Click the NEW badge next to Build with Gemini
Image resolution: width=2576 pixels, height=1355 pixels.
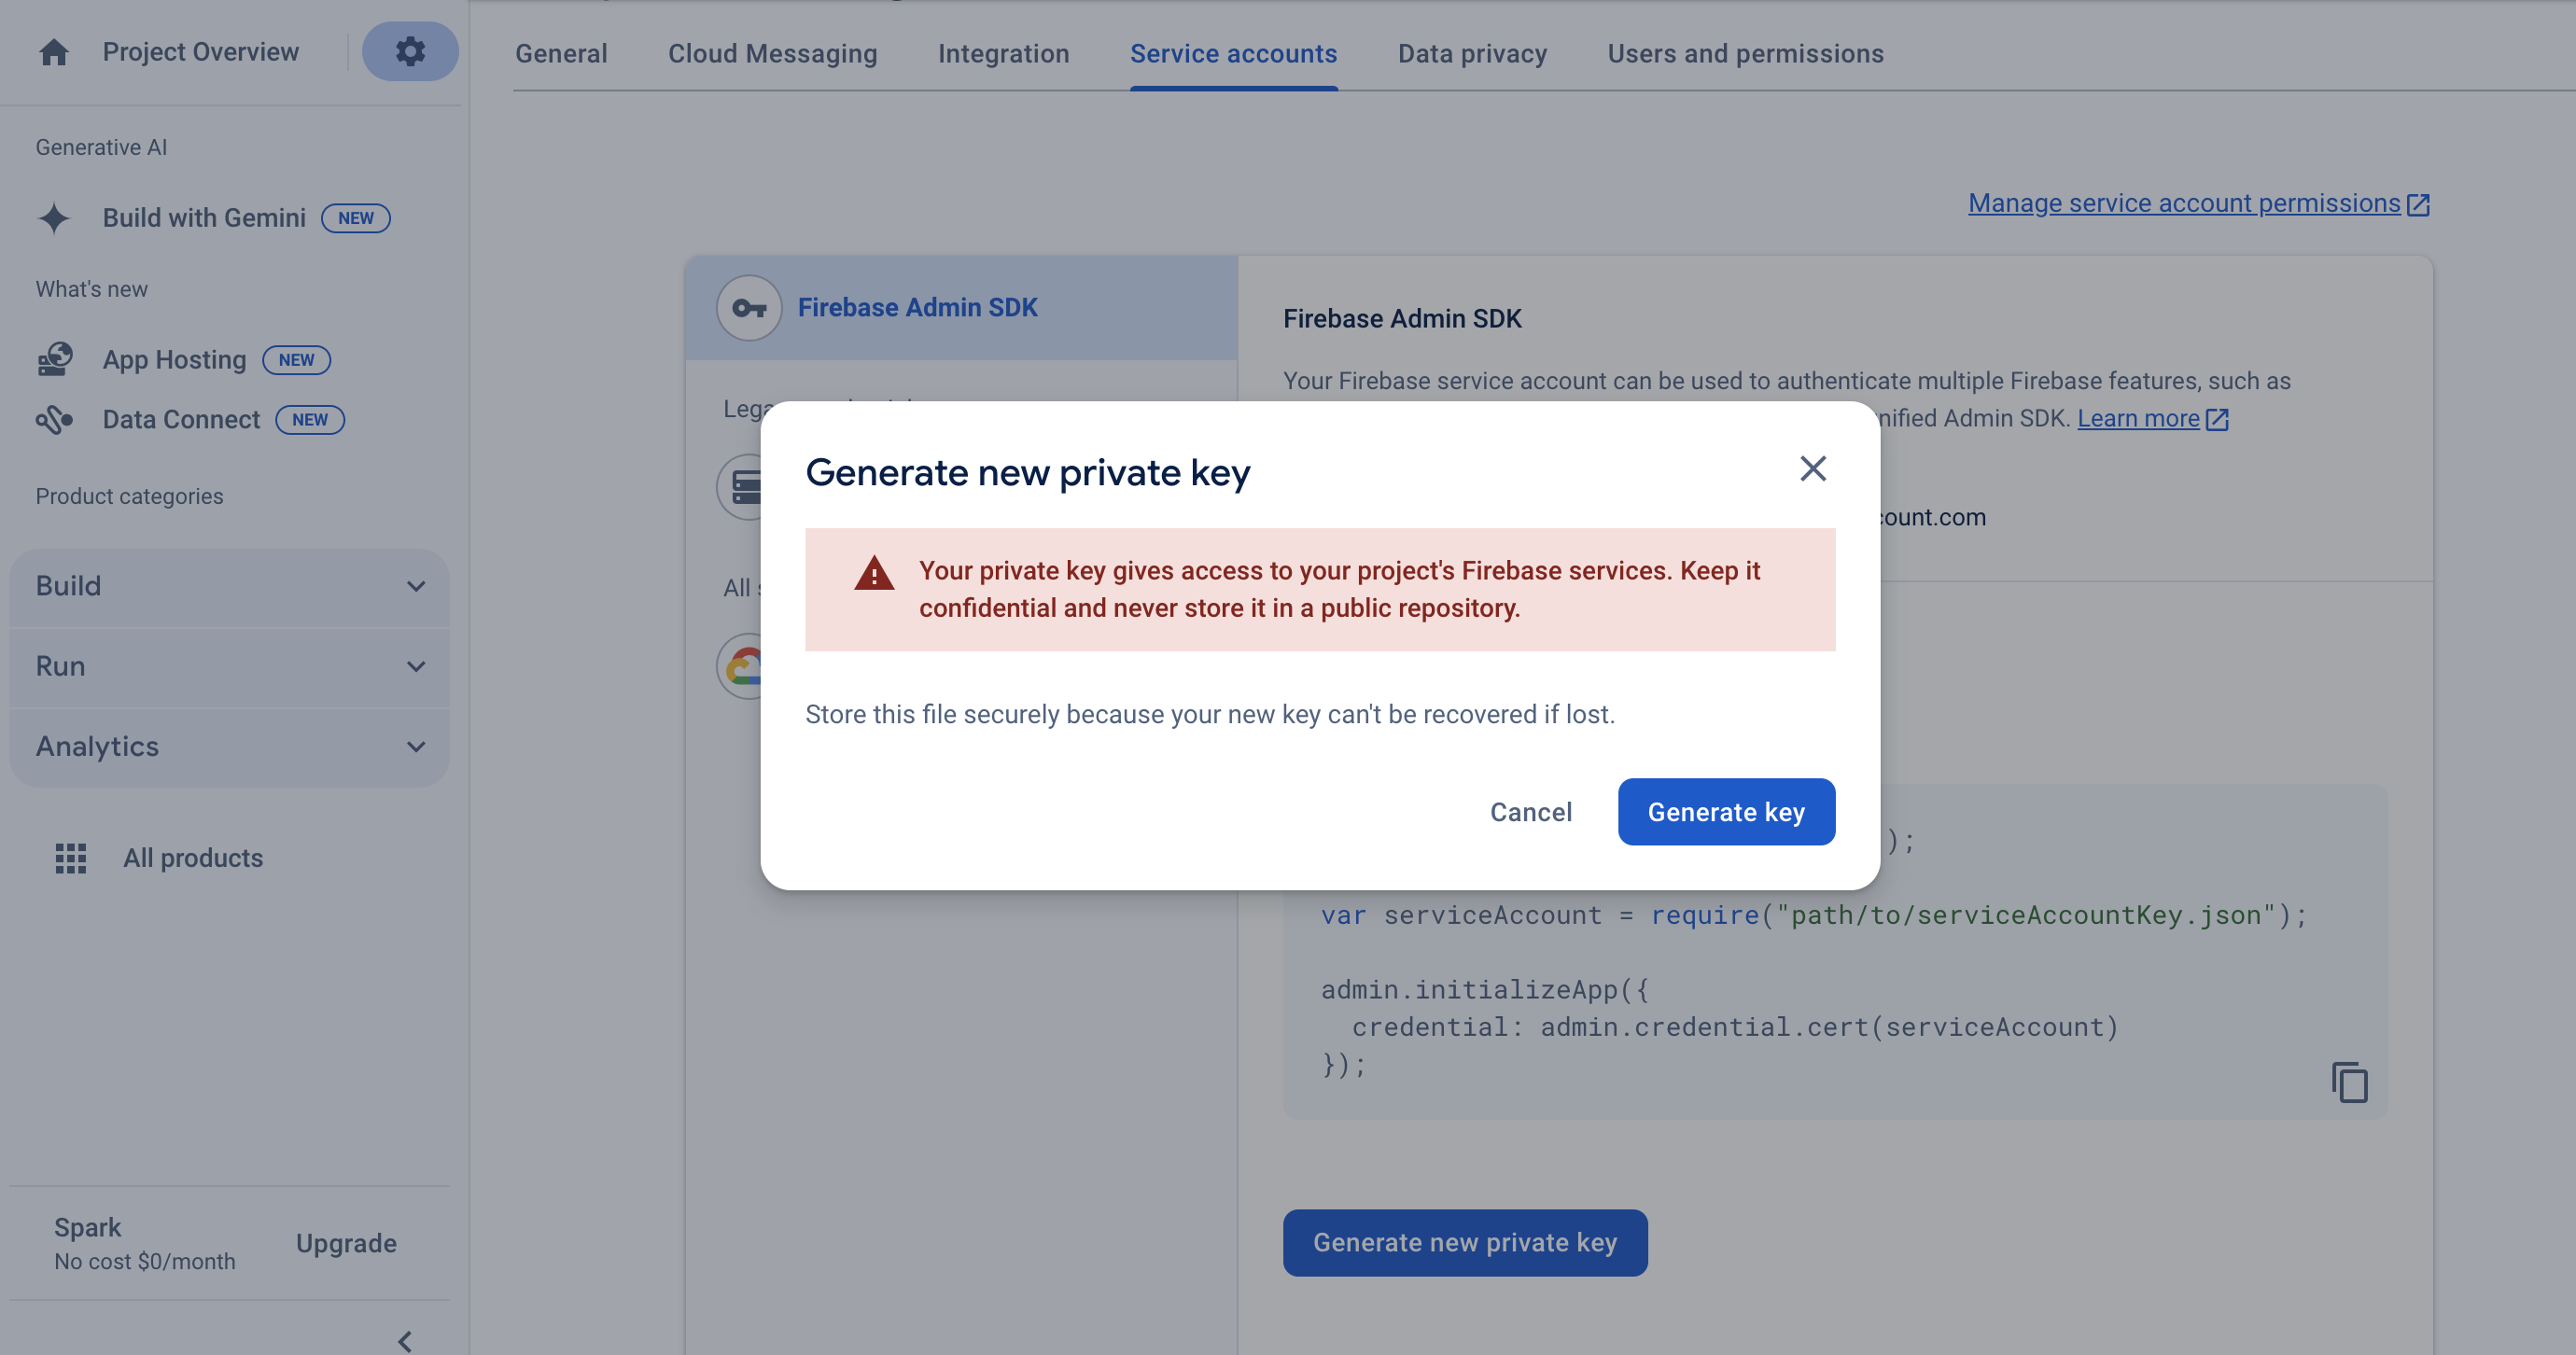pos(355,218)
